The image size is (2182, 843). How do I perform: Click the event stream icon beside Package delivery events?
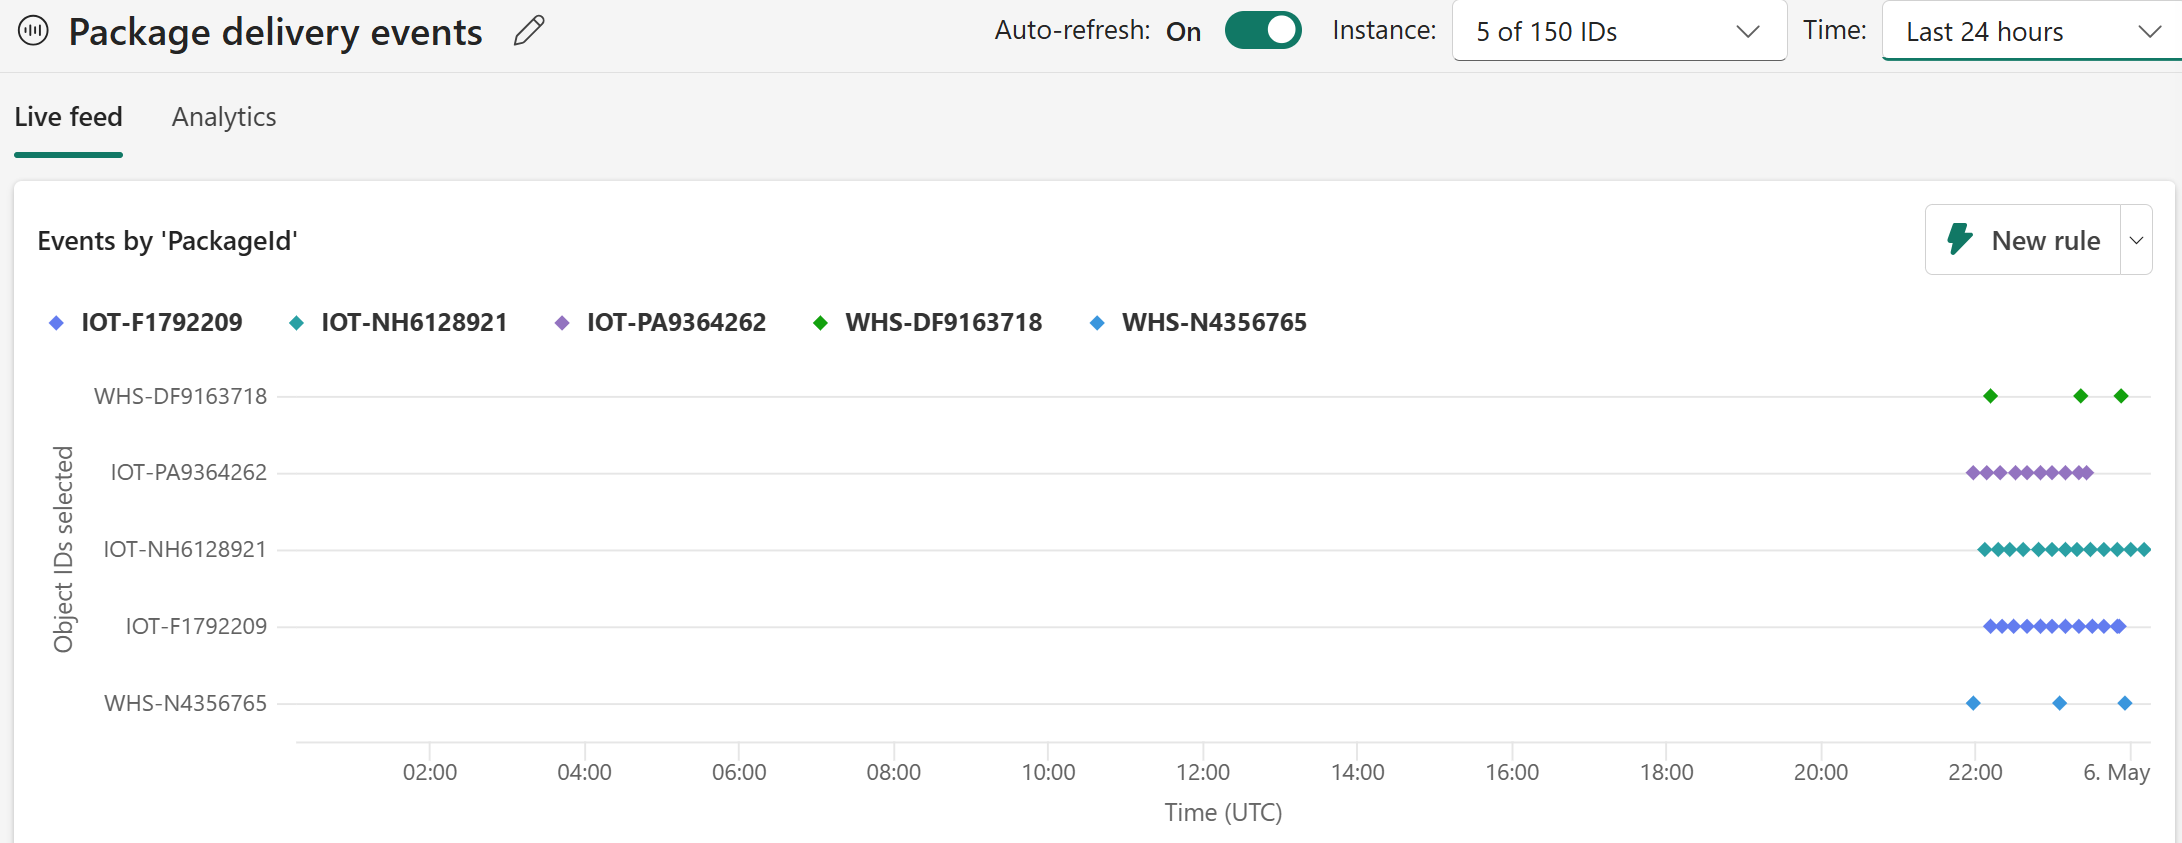[x=33, y=31]
